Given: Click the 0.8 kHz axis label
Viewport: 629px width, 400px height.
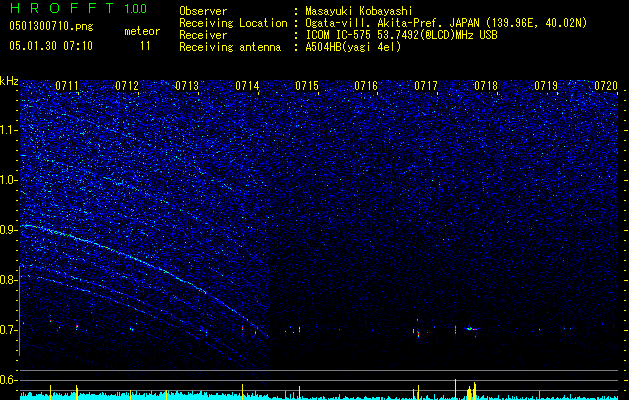Looking at the screenshot, I should click(x=8, y=280).
